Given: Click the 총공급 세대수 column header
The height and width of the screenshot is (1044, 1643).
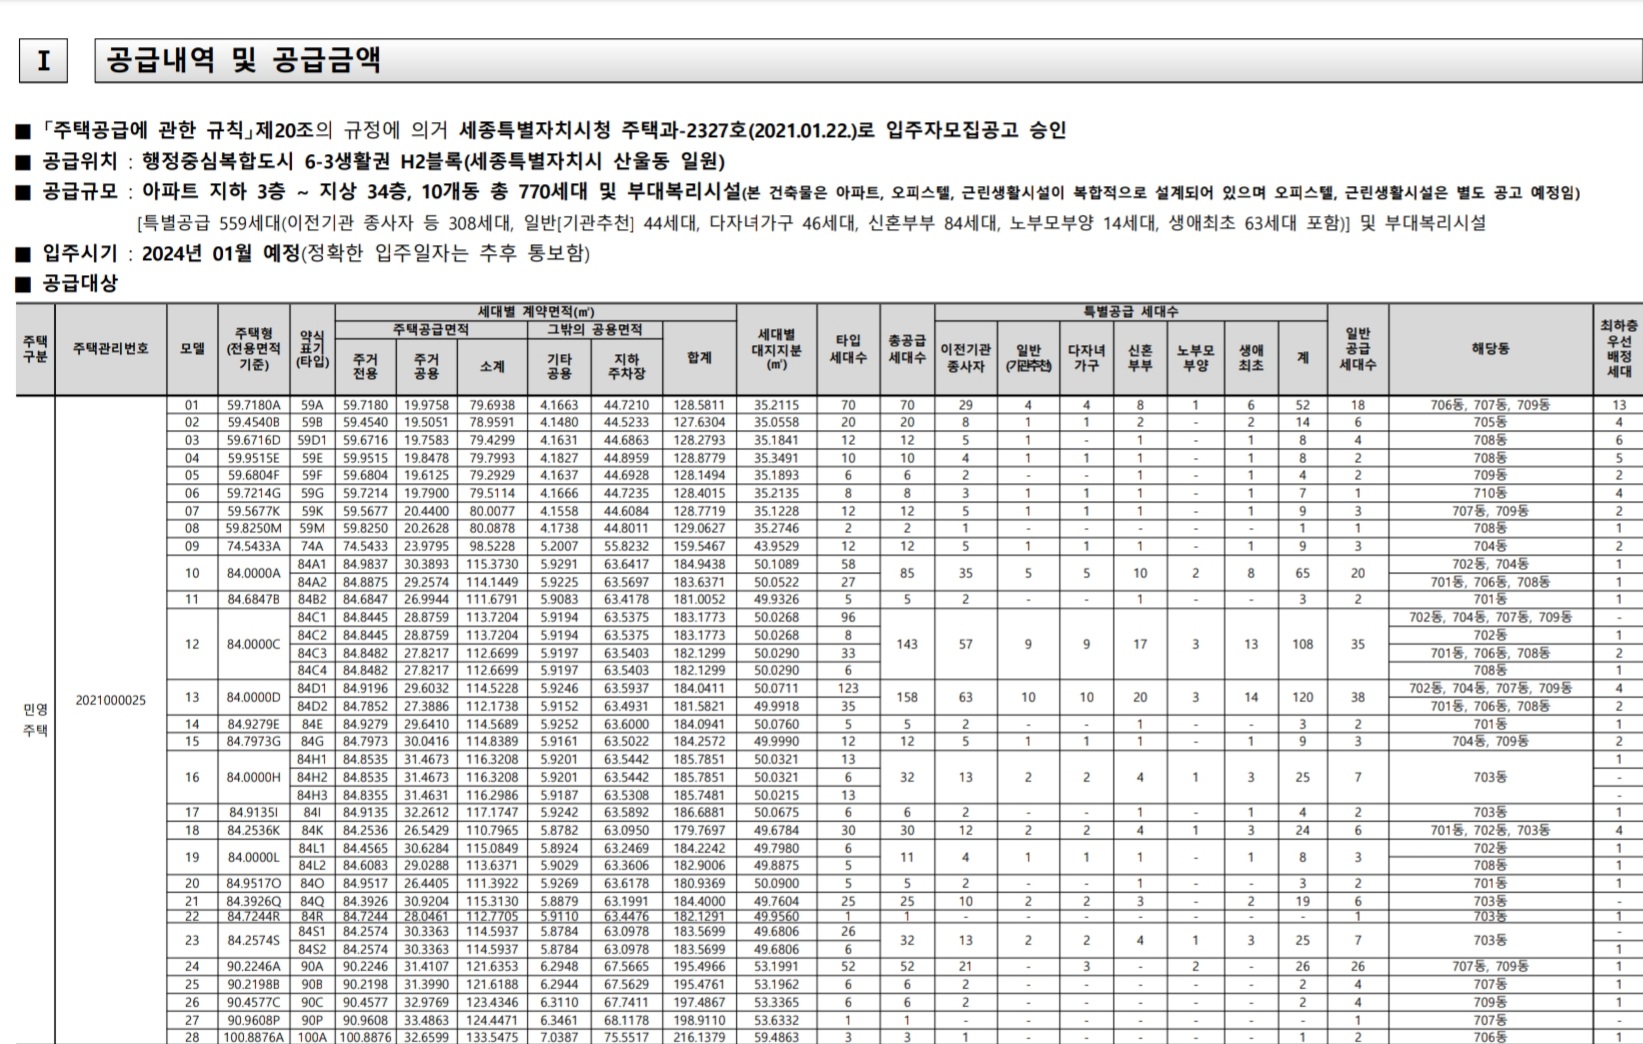Looking at the screenshot, I should point(907,348).
